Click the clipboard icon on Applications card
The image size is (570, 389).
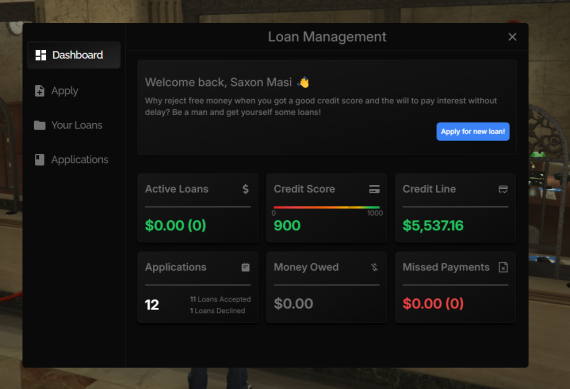pos(246,267)
